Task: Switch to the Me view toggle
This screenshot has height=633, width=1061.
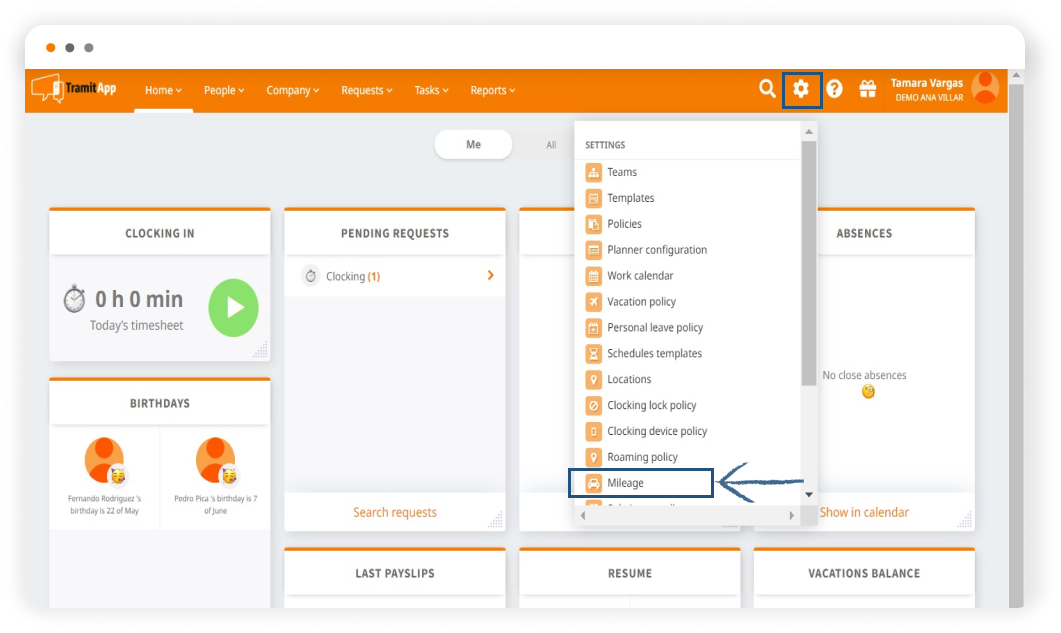Action: 473,145
